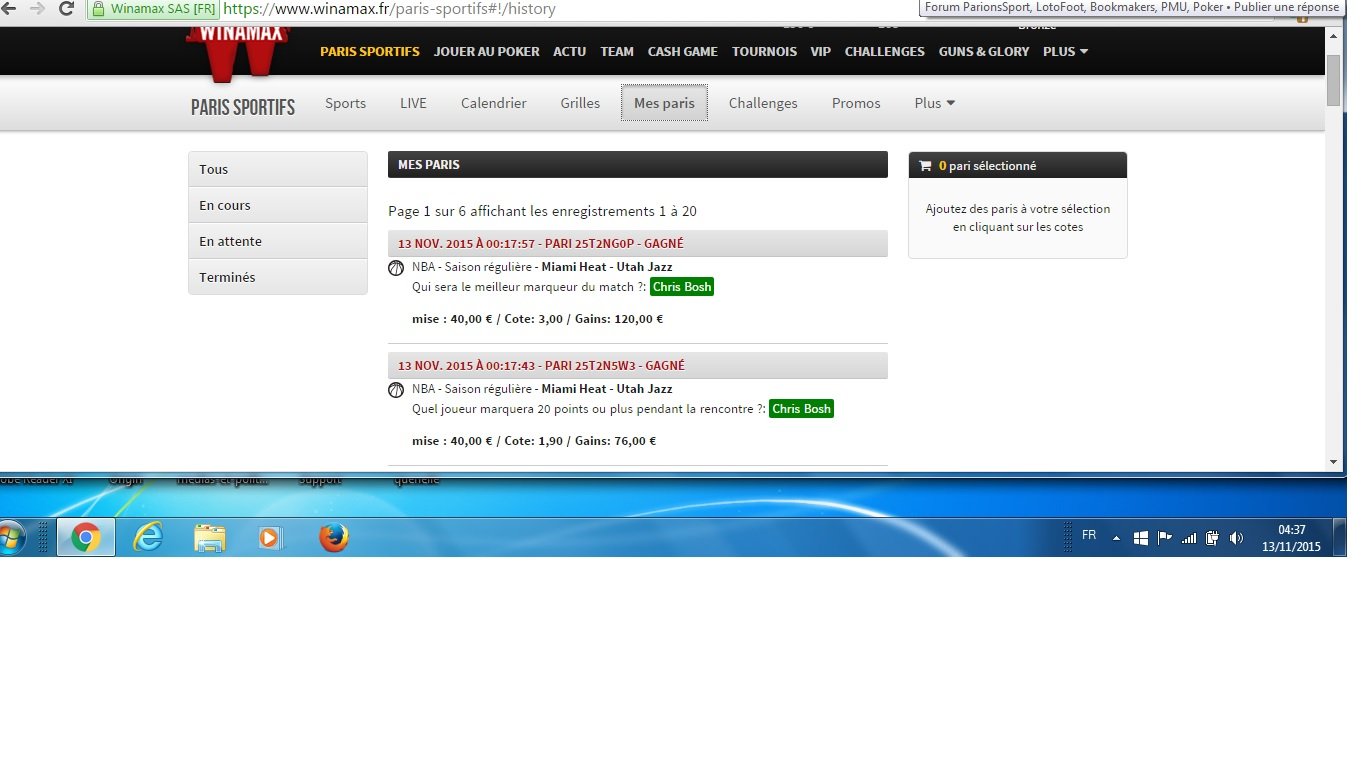Viewport: 1366px width, 768px height.
Task: Click the page vertical scrollbar thumb
Action: [x=1333, y=79]
